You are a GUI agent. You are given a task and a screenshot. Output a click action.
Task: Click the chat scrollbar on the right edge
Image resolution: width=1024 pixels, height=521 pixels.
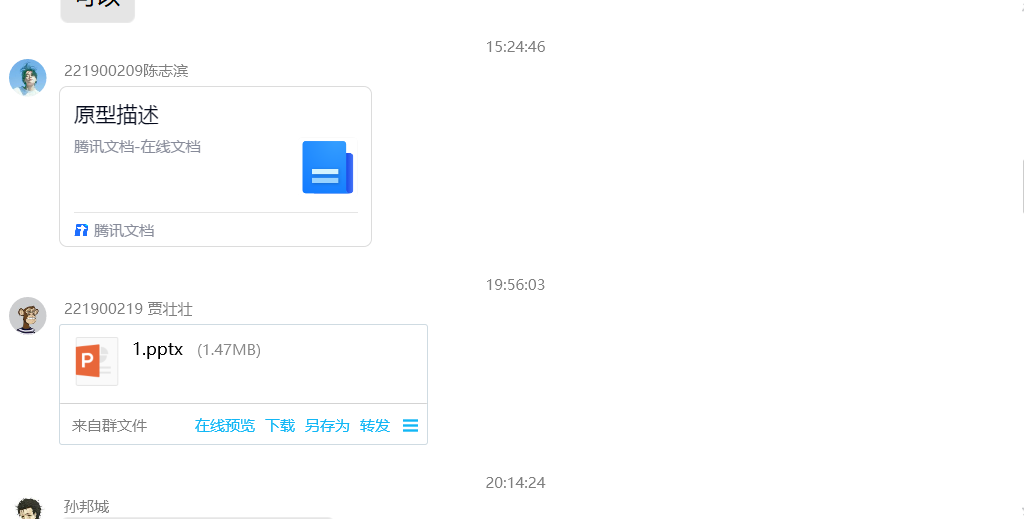coord(1021,186)
